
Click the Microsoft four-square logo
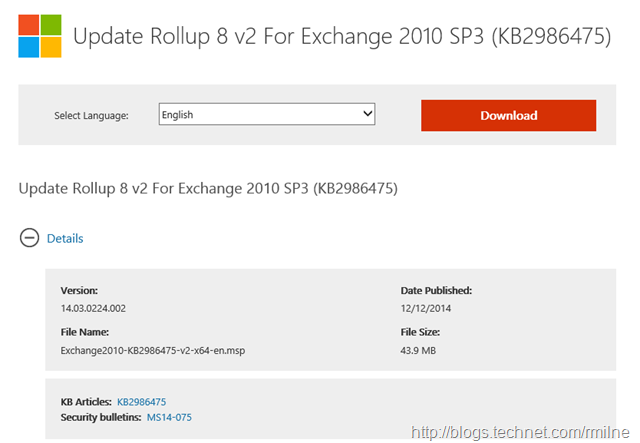tap(40, 36)
